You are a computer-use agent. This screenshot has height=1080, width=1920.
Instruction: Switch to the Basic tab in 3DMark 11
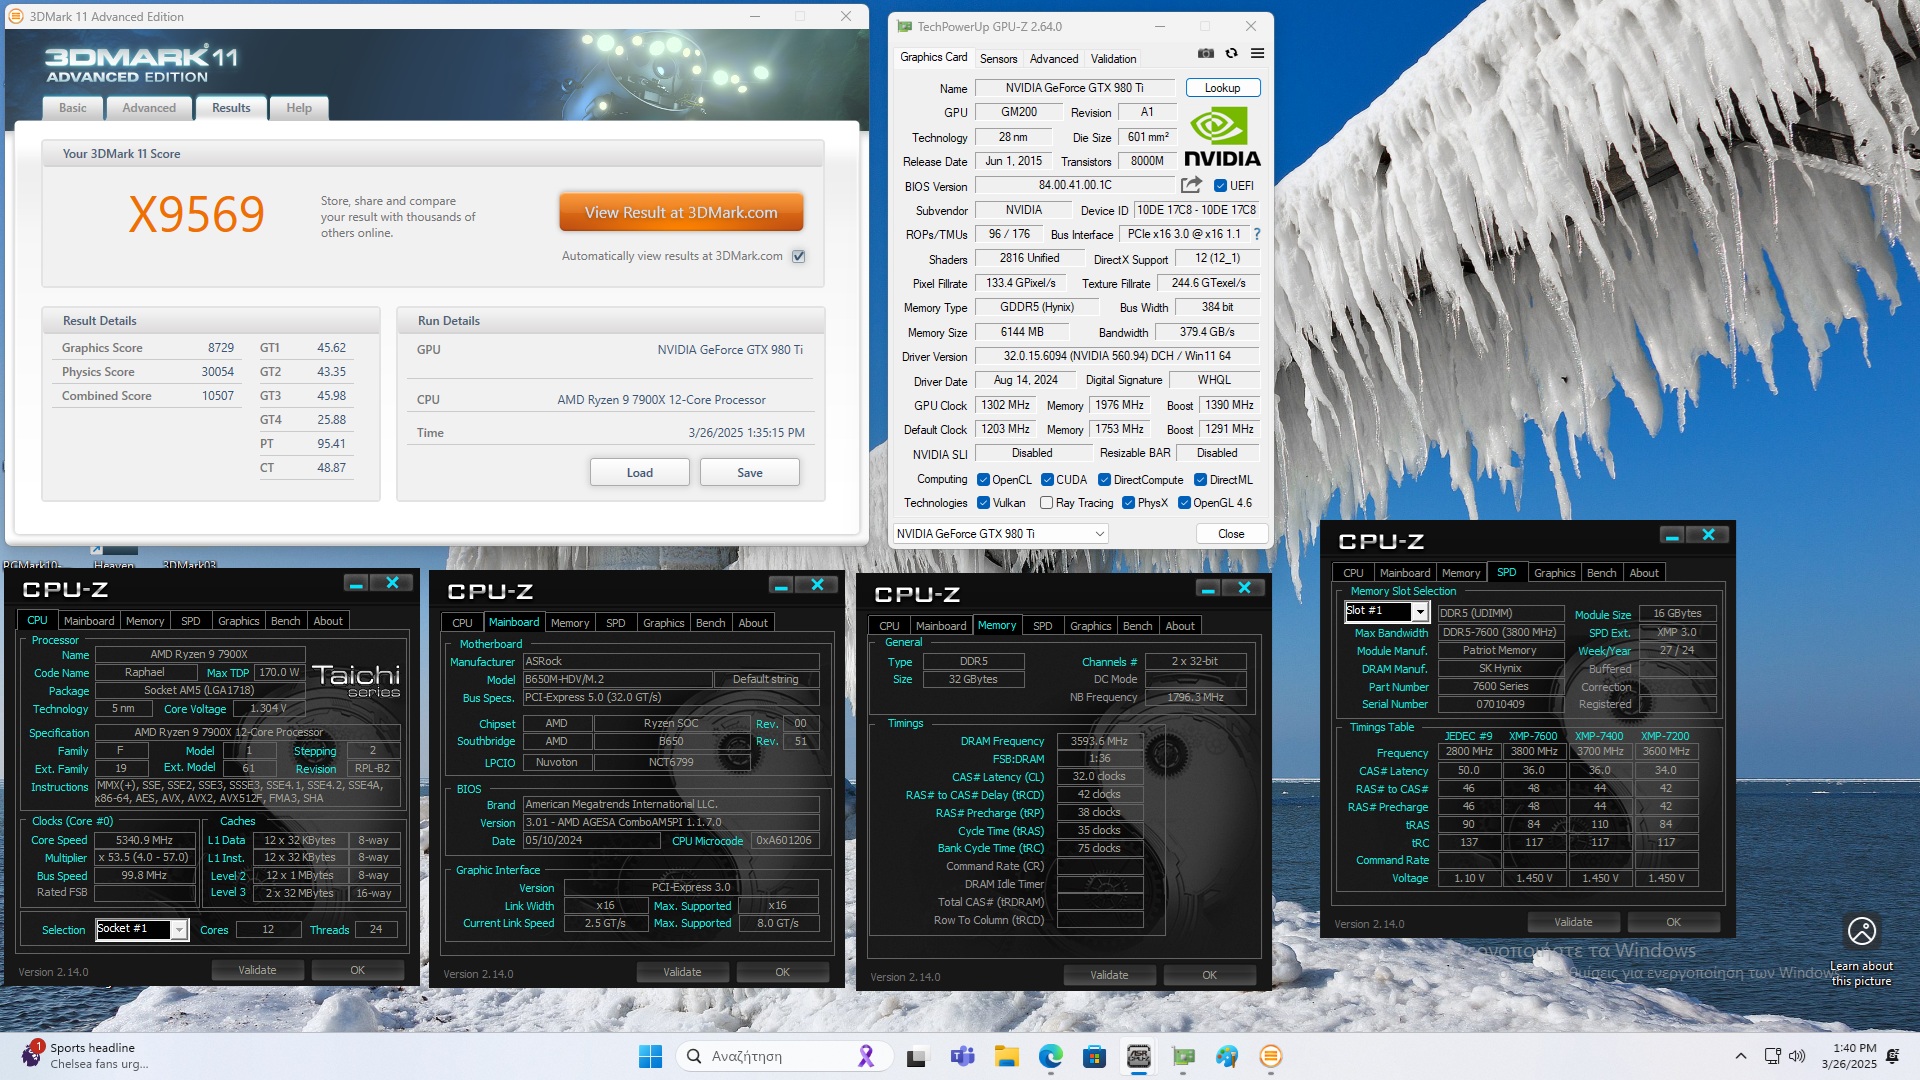(x=73, y=108)
